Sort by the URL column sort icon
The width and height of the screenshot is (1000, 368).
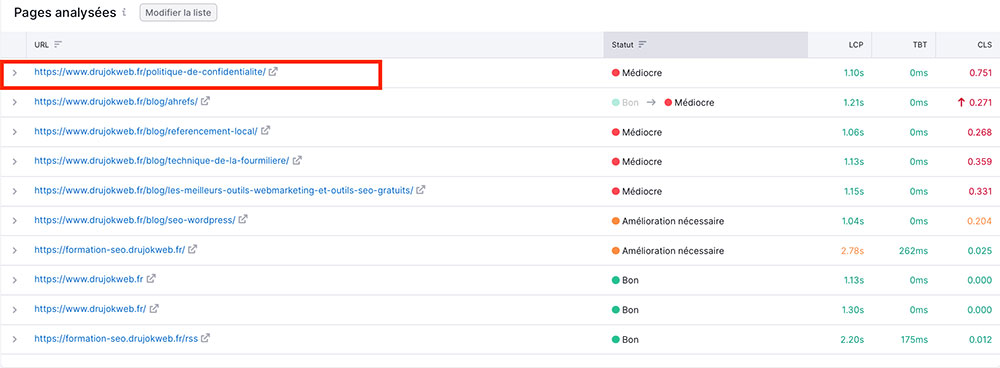pyautogui.click(x=58, y=45)
